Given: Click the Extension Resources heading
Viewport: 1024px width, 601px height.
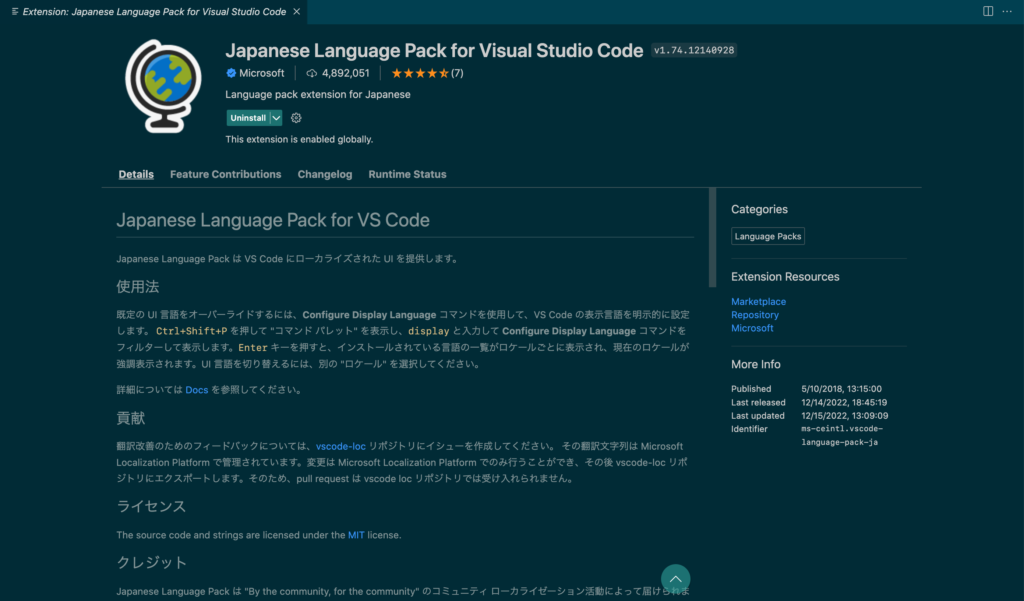Looking at the screenshot, I should [x=785, y=277].
